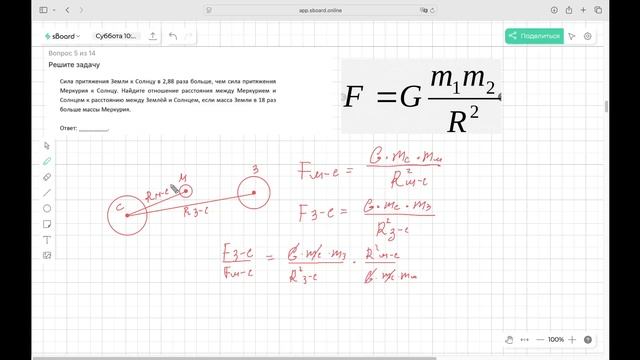Click the privacy shield icon in address bar
The image size is (640, 360).
(209, 10)
